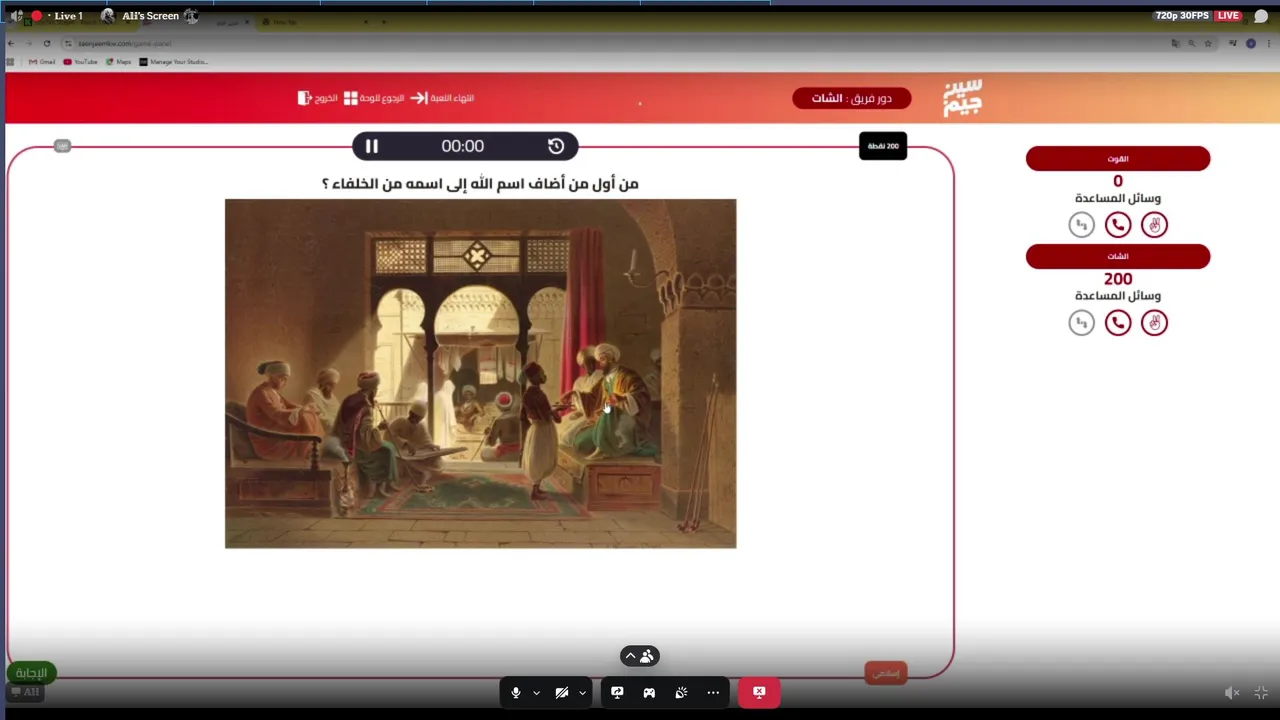Open the game controller activities icon
The image size is (1280, 720).
[649, 692]
